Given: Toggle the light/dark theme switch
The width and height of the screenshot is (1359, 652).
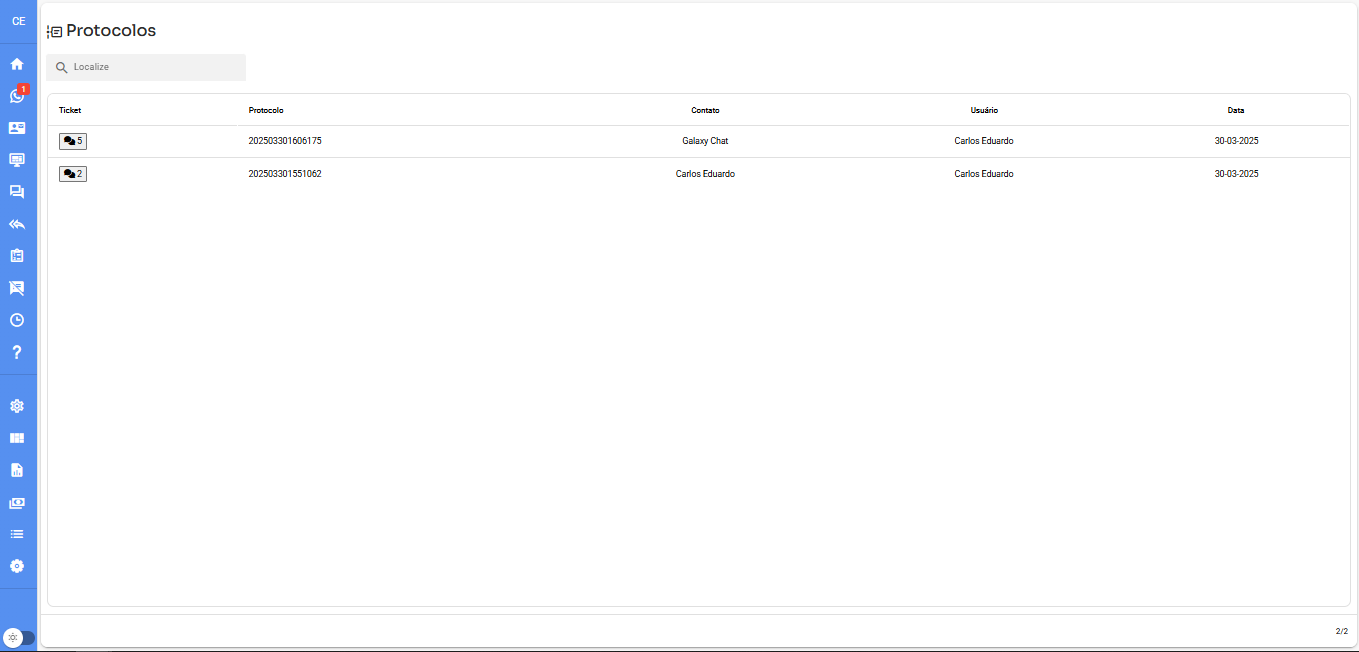Looking at the screenshot, I should tap(18, 637).
